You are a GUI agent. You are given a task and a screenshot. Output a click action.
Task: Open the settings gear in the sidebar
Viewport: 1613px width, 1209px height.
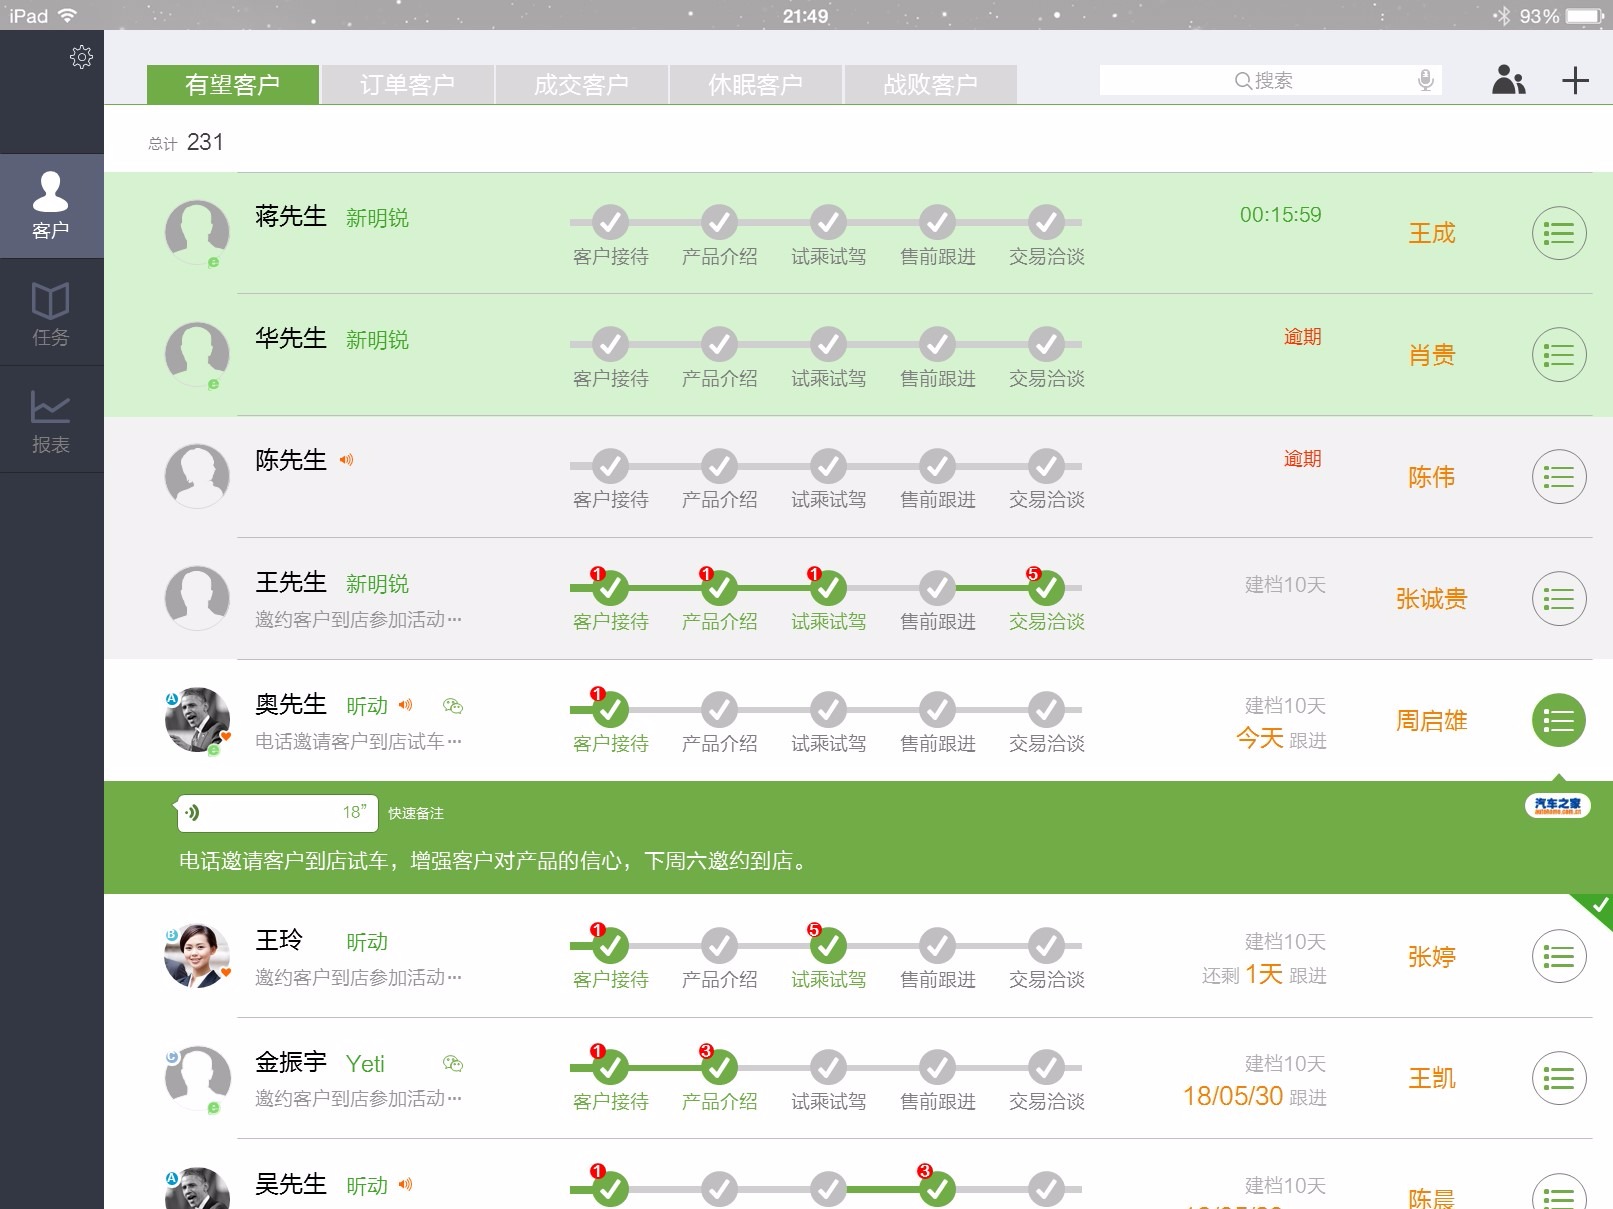(82, 57)
